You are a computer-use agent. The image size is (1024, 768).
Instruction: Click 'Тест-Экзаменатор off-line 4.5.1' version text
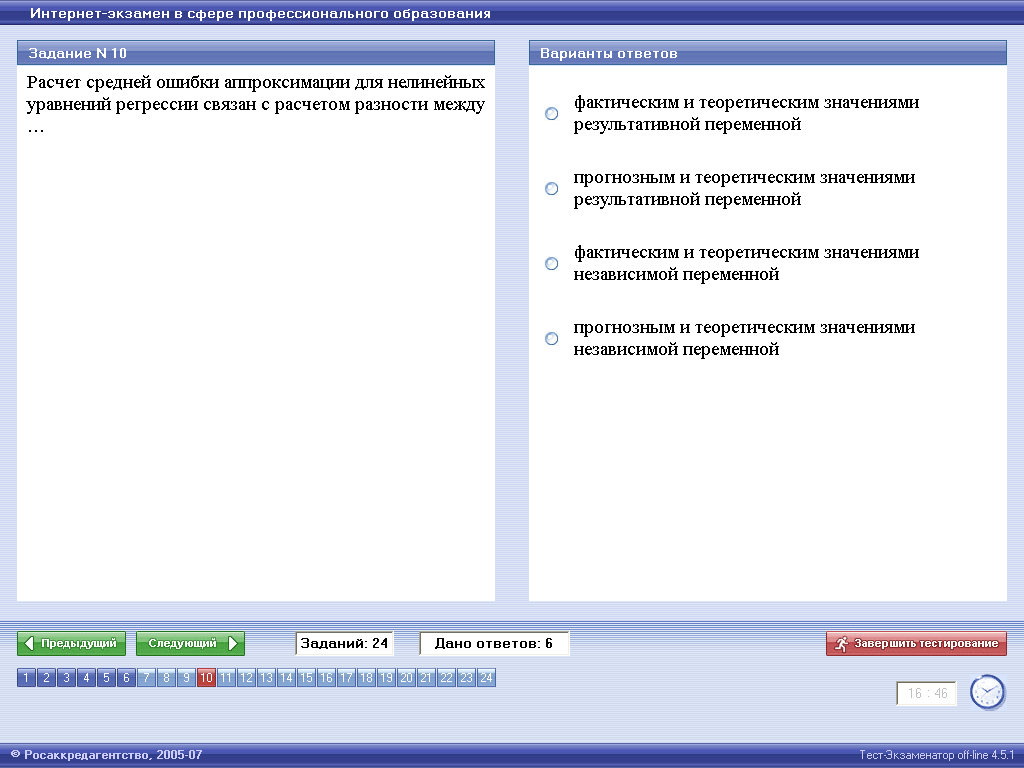coord(936,755)
